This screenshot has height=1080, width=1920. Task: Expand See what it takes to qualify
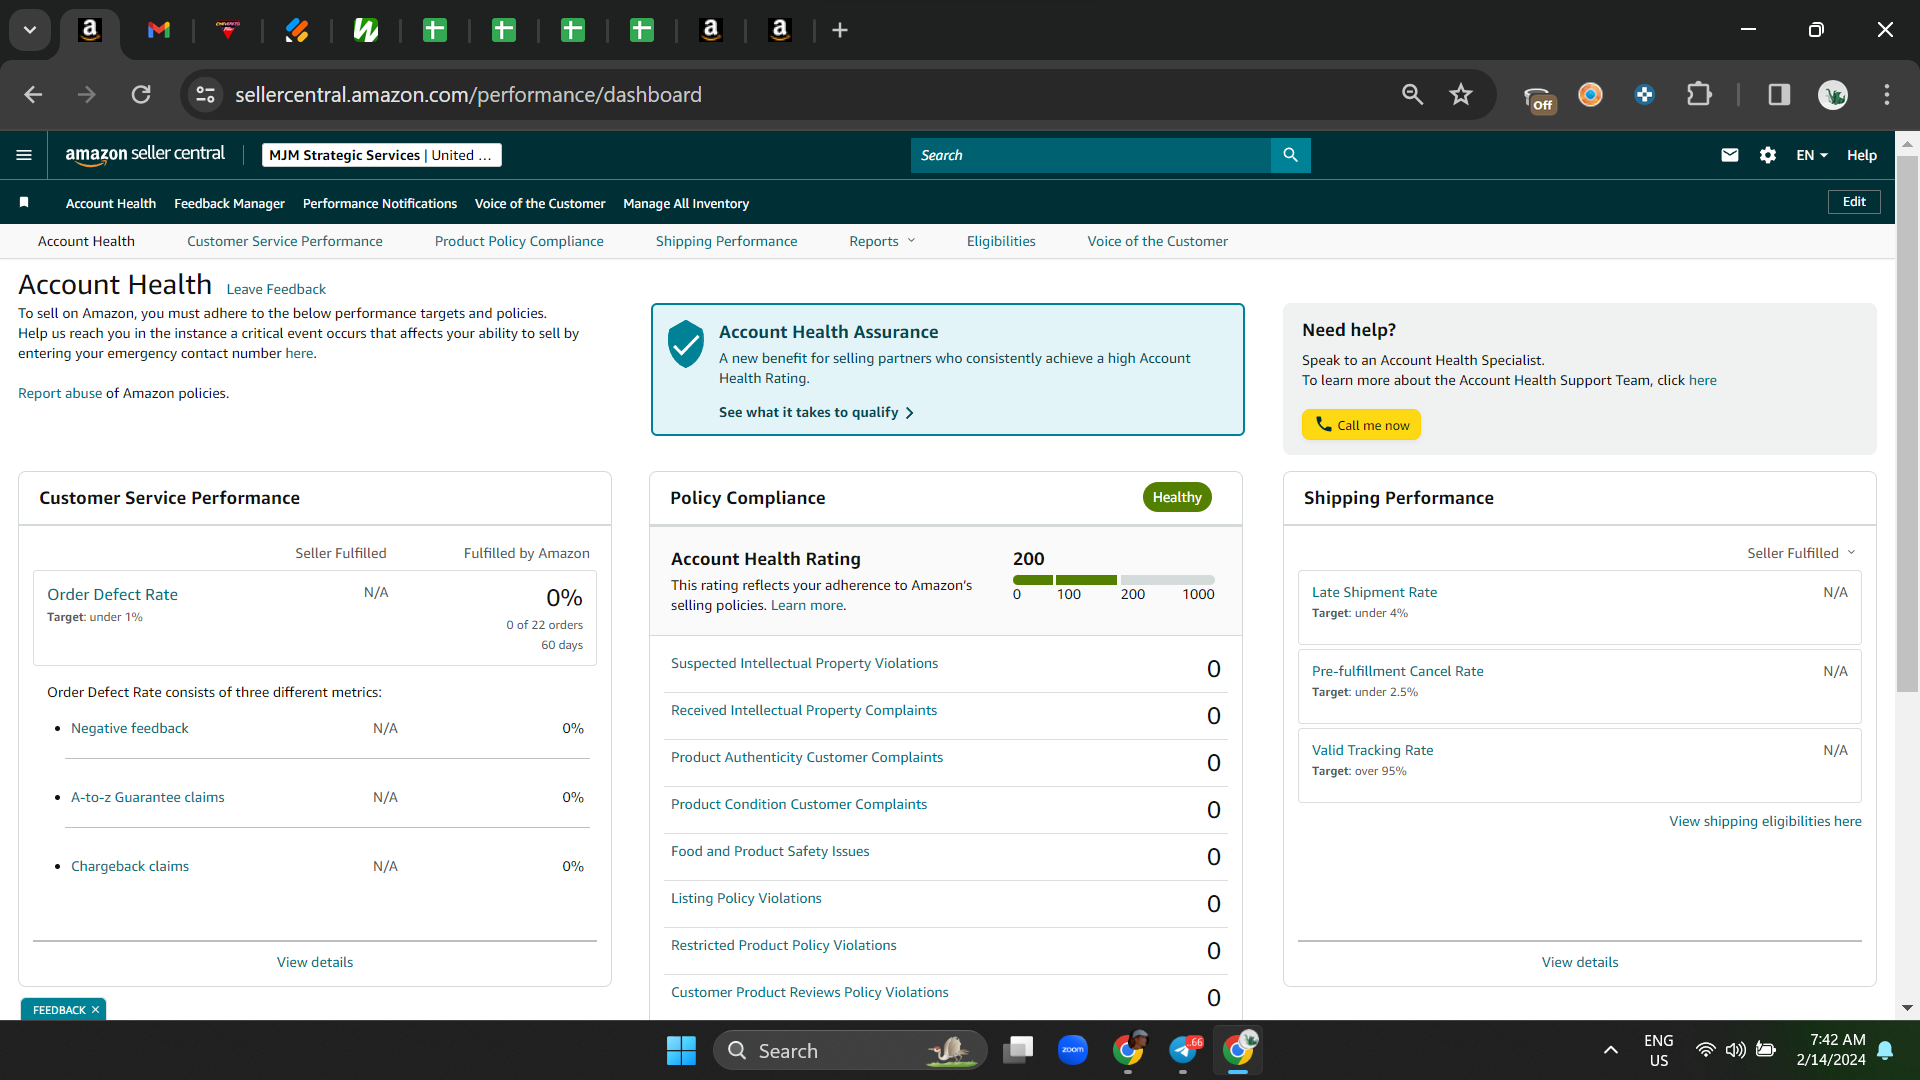tap(816, 412)
